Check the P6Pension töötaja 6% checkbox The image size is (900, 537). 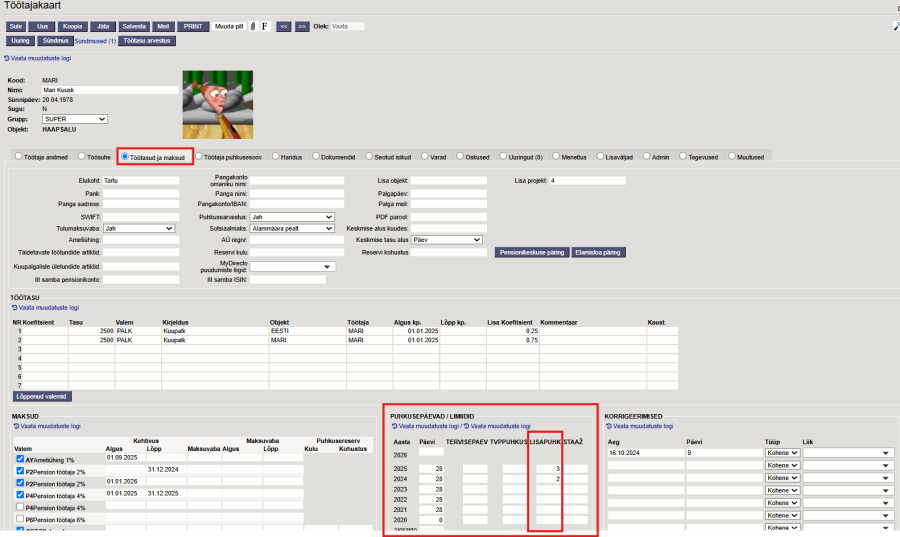pos(19,520)
